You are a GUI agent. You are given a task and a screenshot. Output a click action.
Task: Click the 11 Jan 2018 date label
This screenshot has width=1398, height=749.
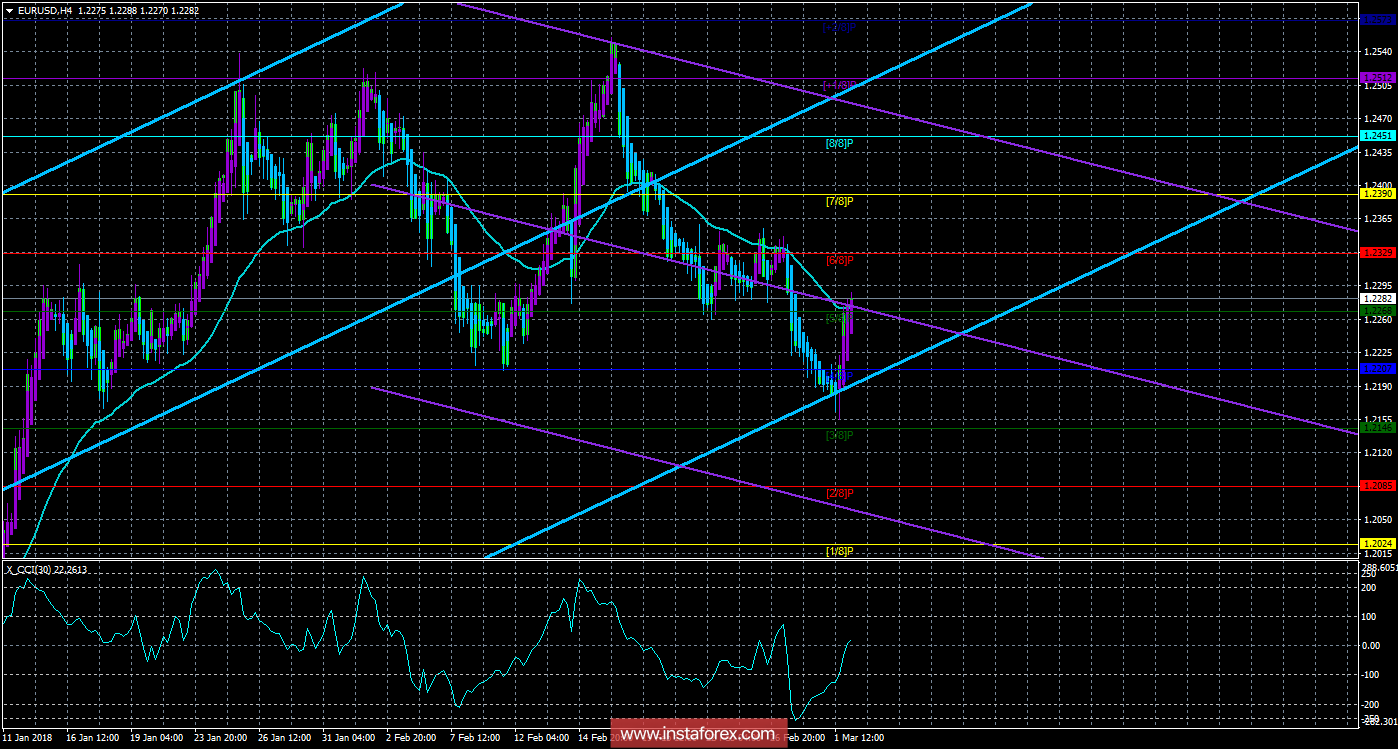tap(27, 738)
